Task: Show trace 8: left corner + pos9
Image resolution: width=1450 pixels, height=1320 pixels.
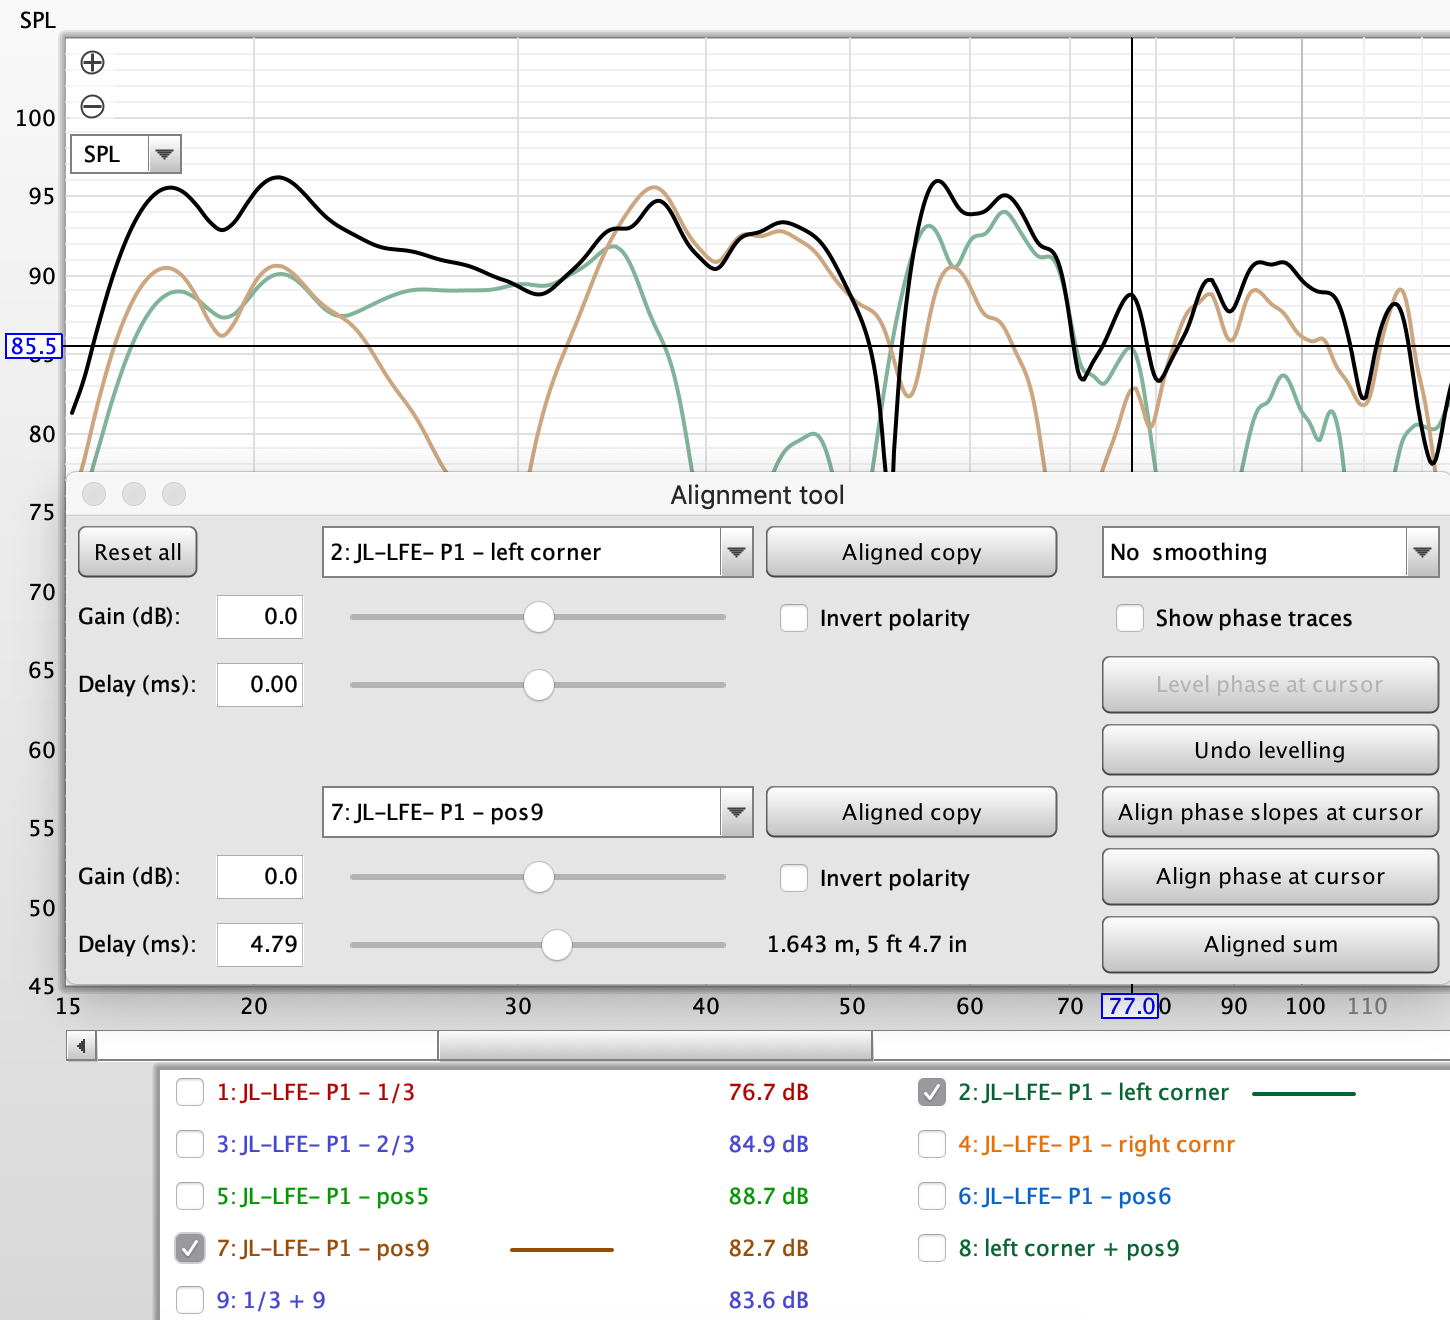Action: click(932, 1248)
